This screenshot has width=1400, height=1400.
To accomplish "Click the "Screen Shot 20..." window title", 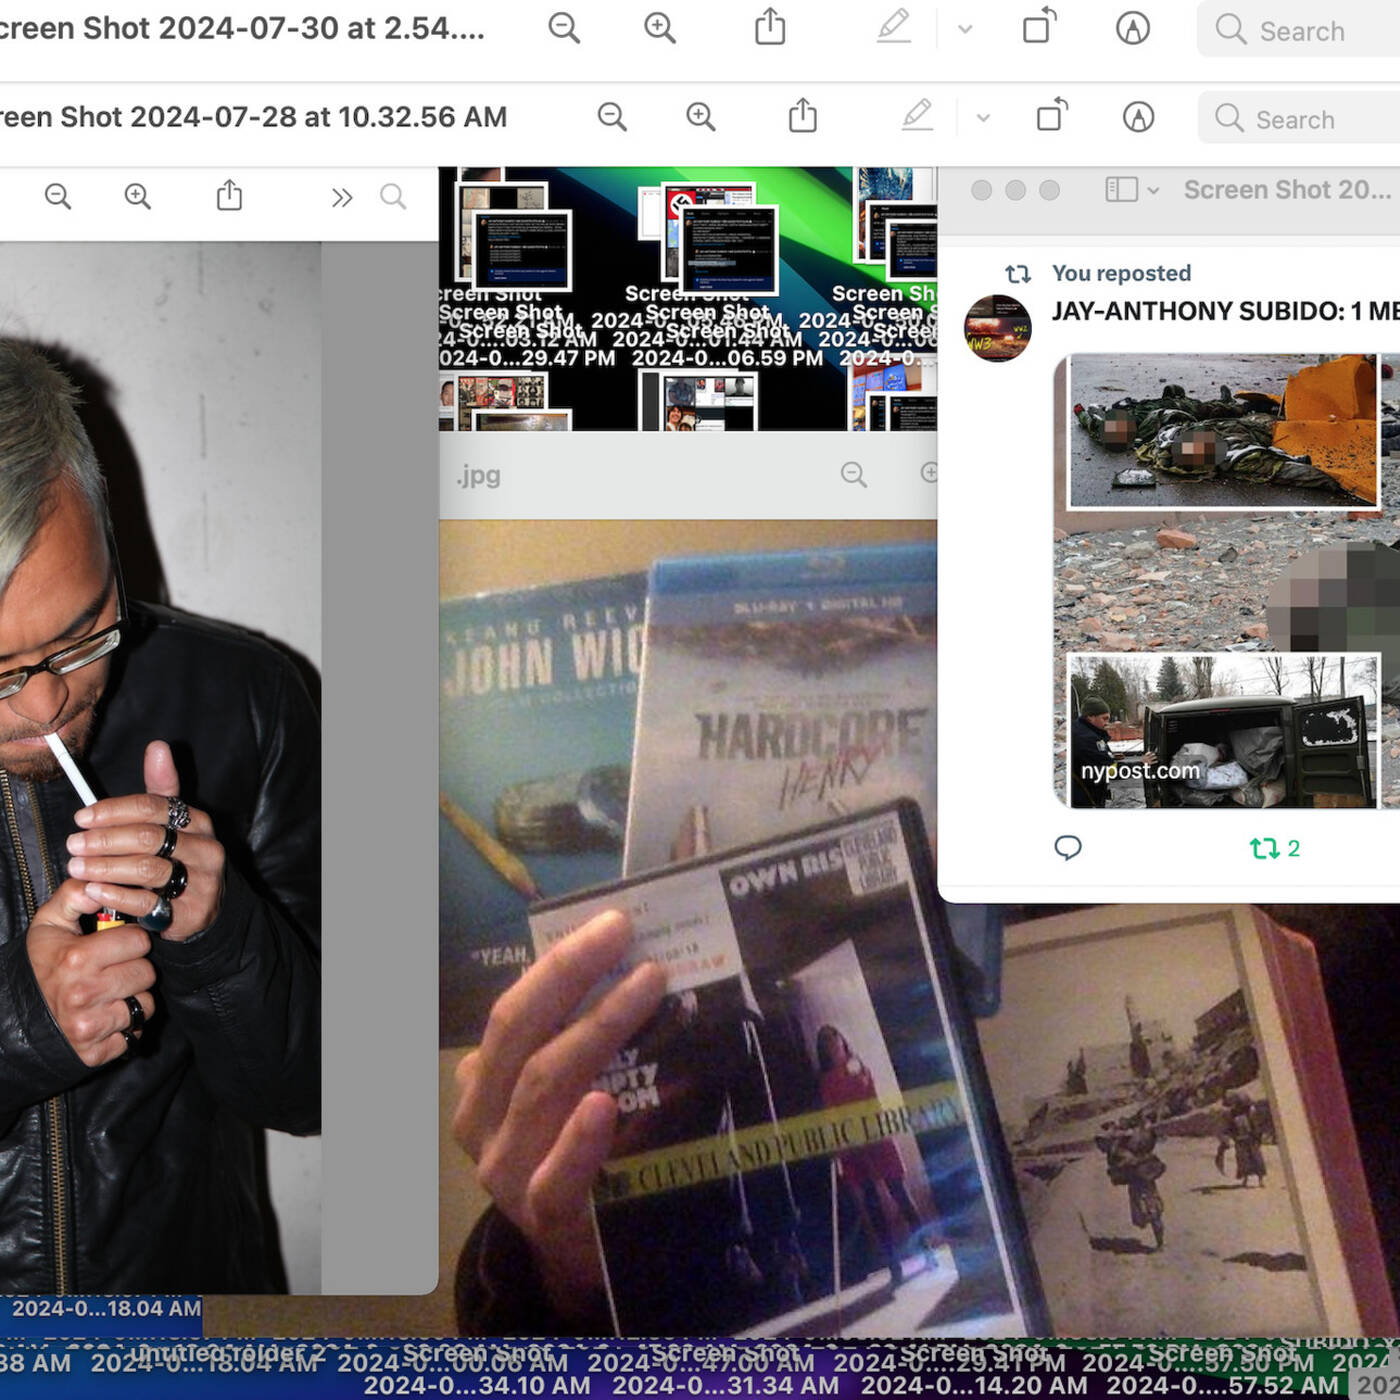I will click(1286, 190).
